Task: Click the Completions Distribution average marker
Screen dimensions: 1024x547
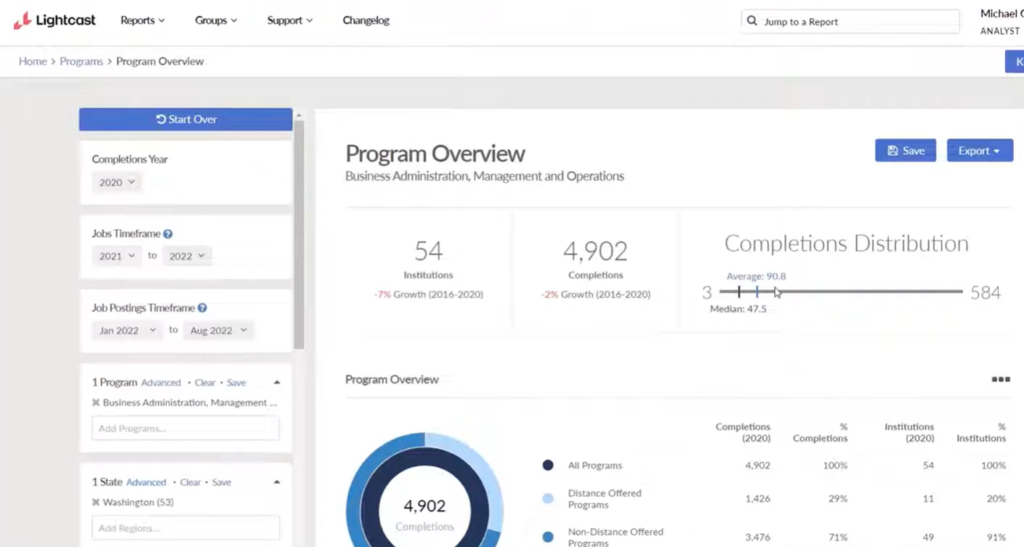Action: [x=757, y=292]
